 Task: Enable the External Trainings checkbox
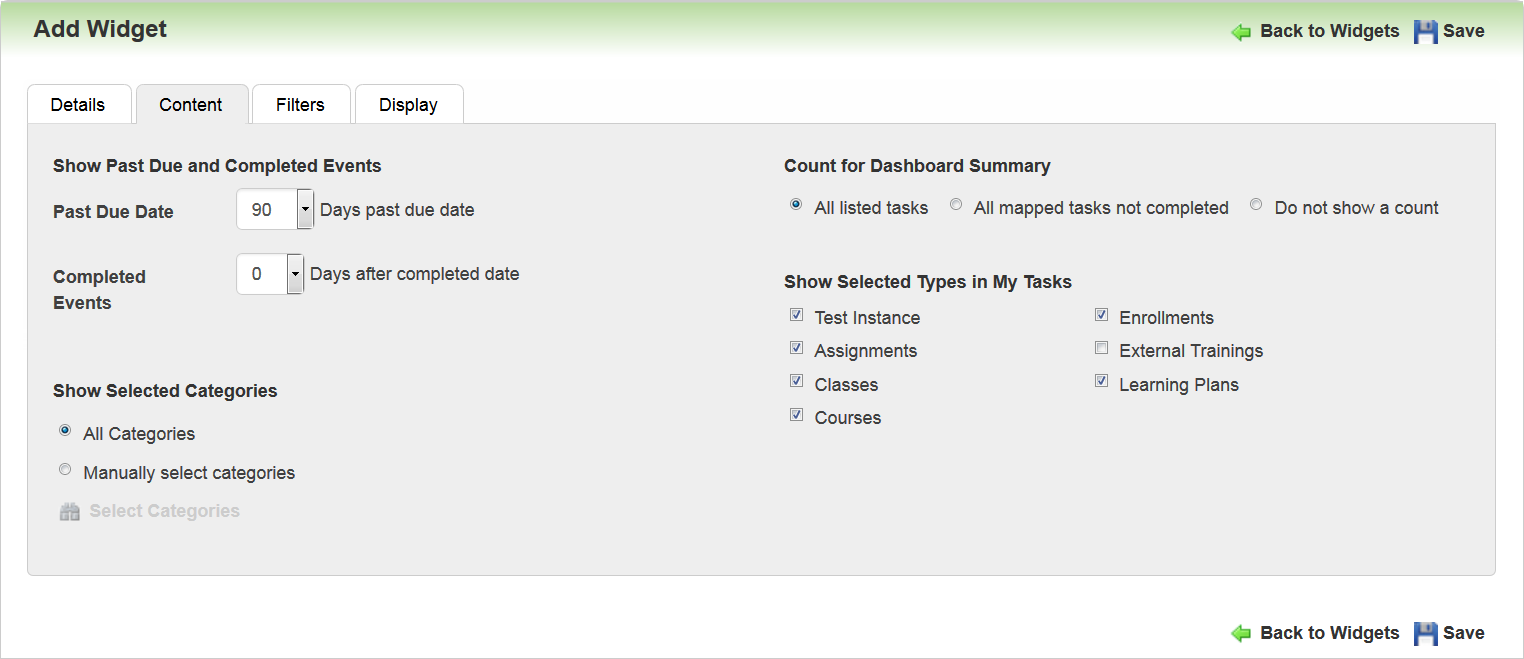click(1101, 348)
